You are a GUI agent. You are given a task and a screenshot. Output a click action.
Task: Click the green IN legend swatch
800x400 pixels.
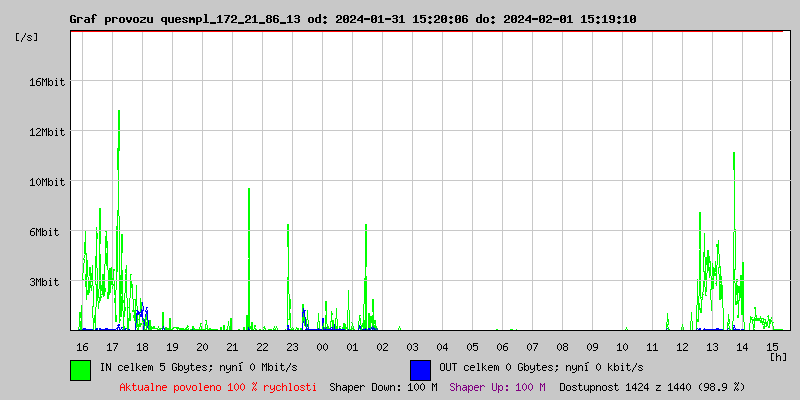coord(80,369)
